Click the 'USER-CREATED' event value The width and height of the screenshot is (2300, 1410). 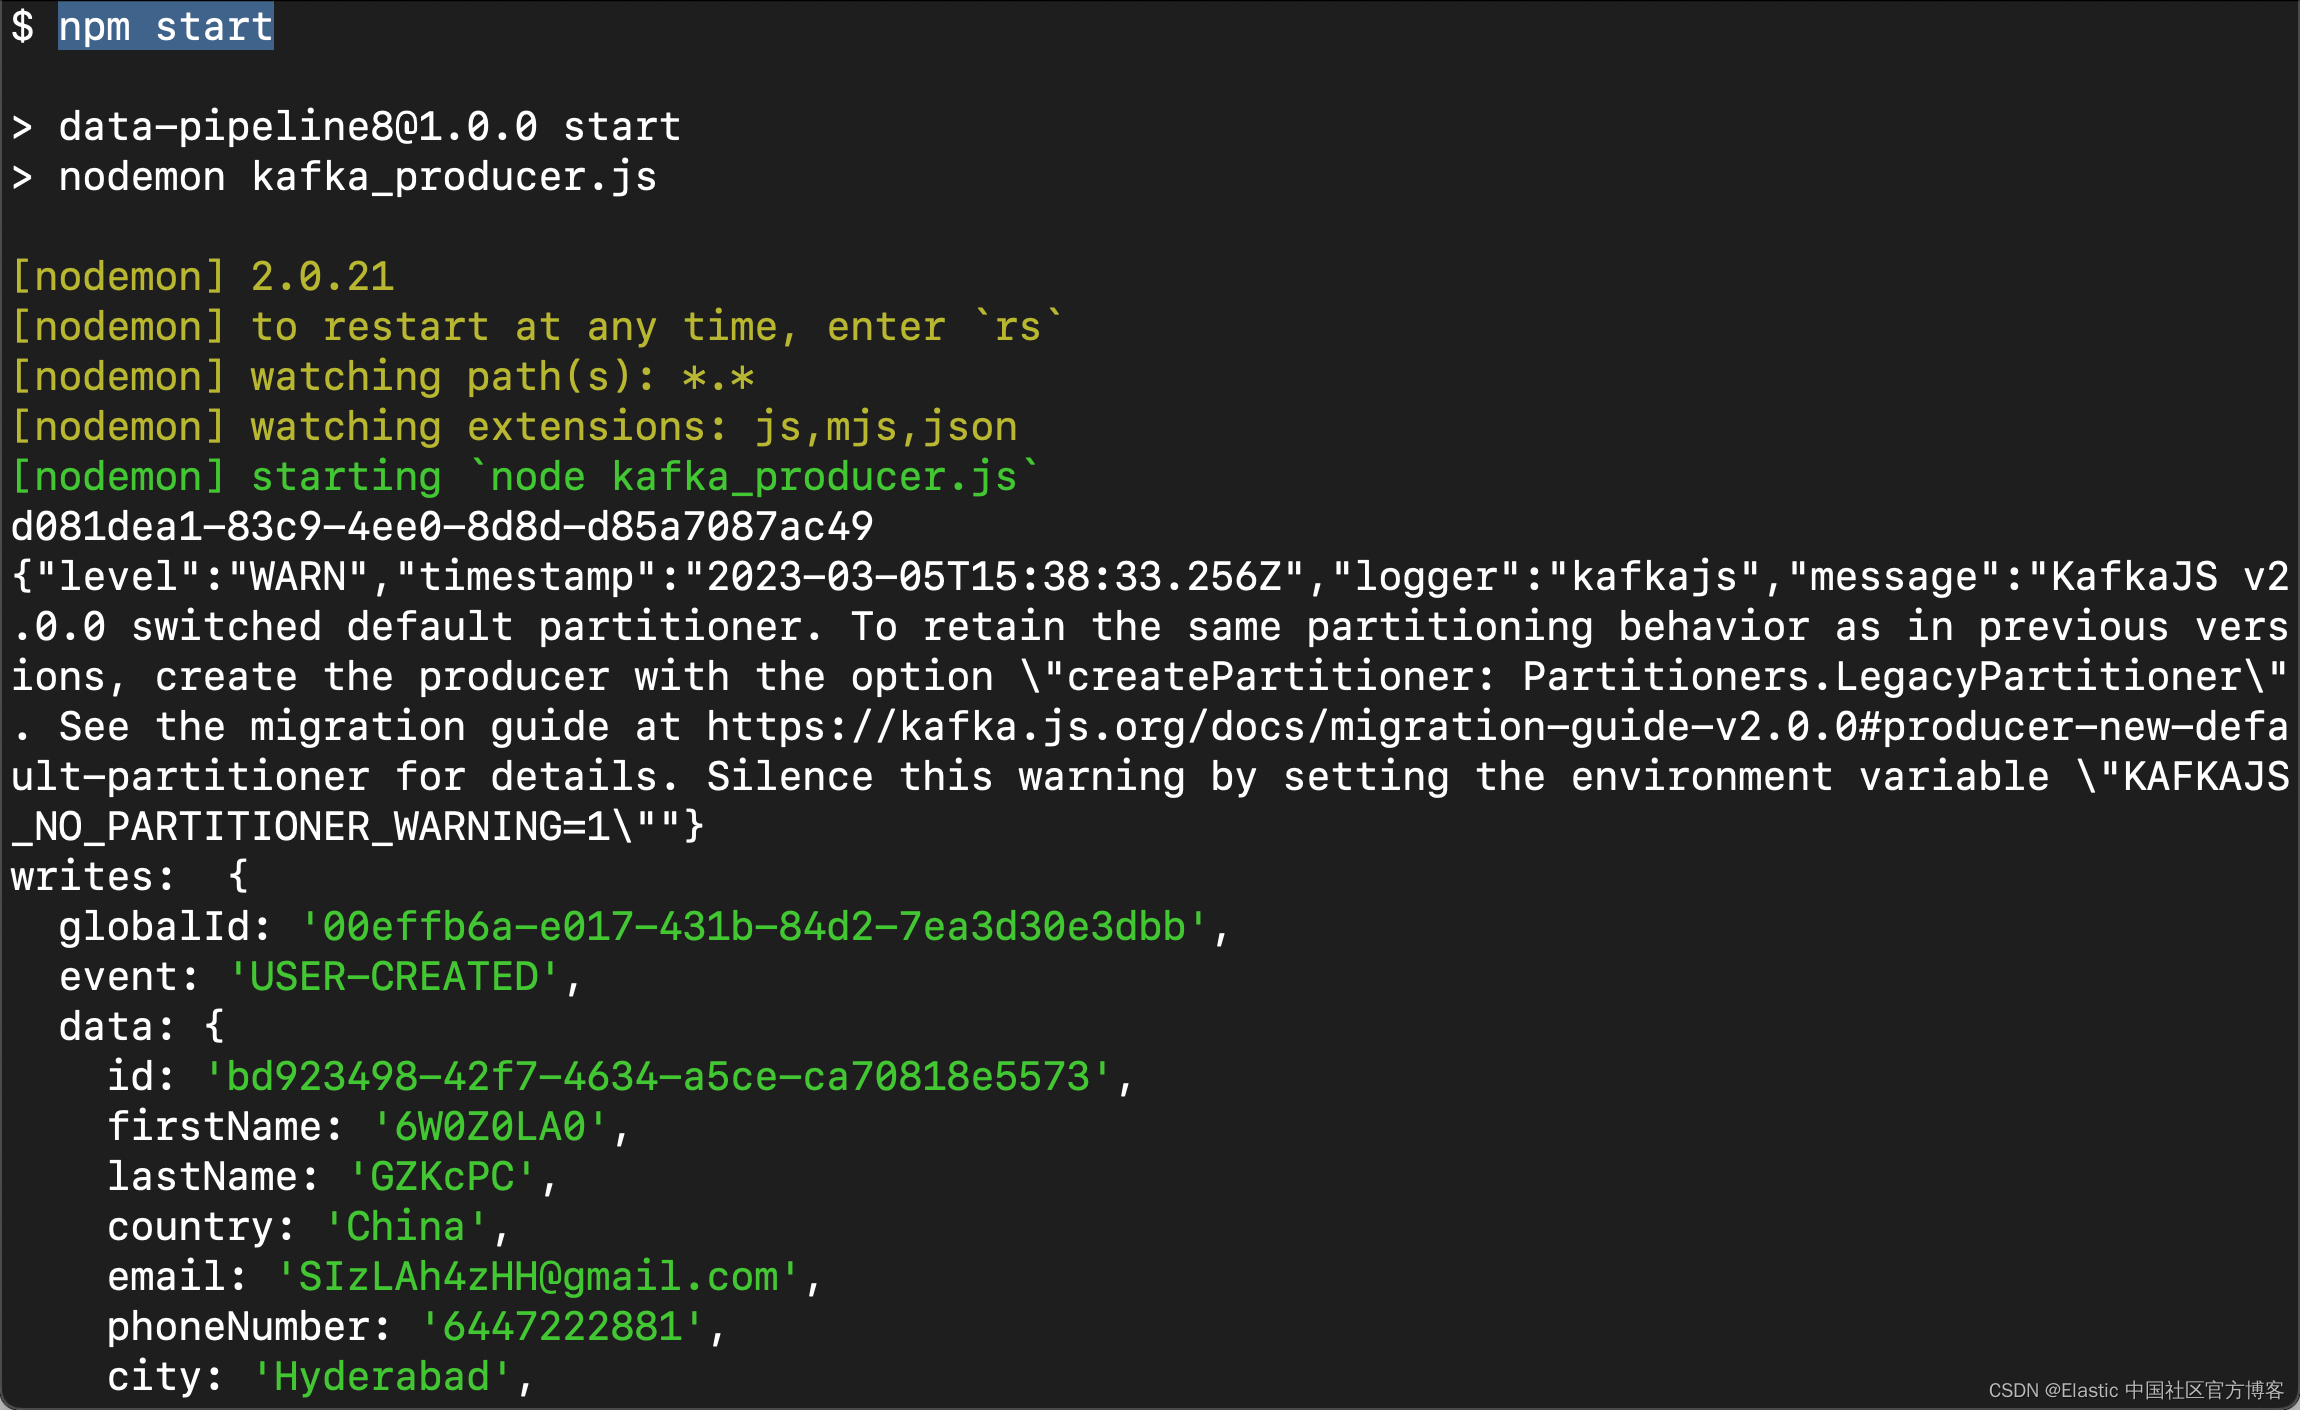394,977
